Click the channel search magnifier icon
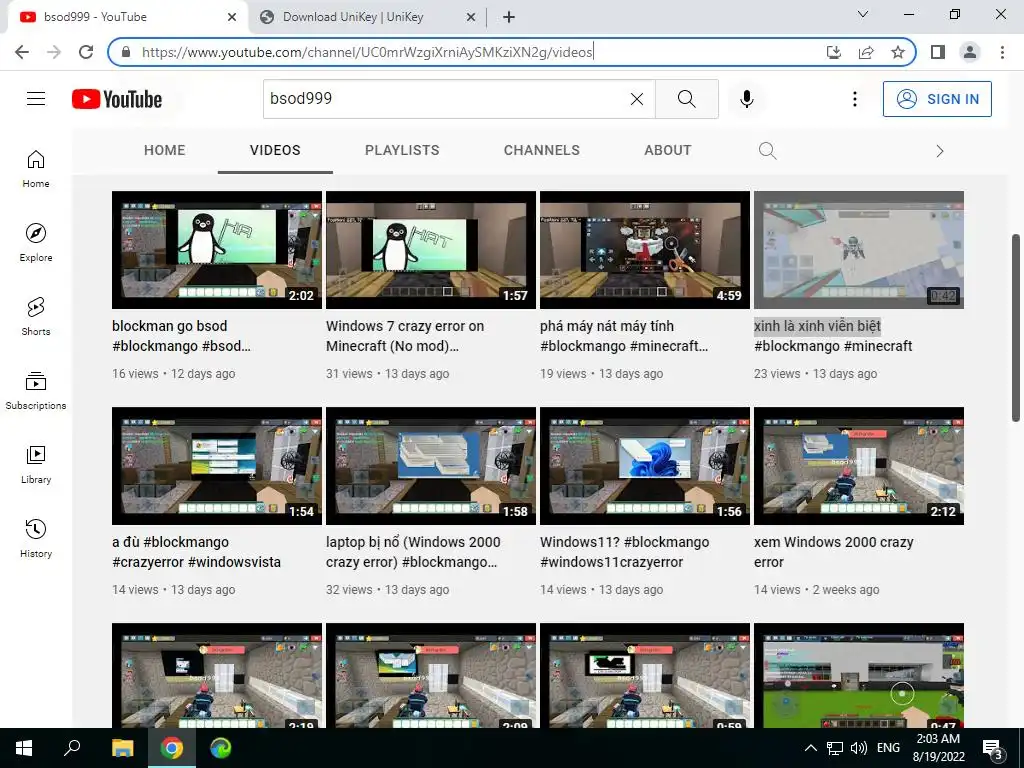This screenshot has width=1024, height=768. [767, 151]
